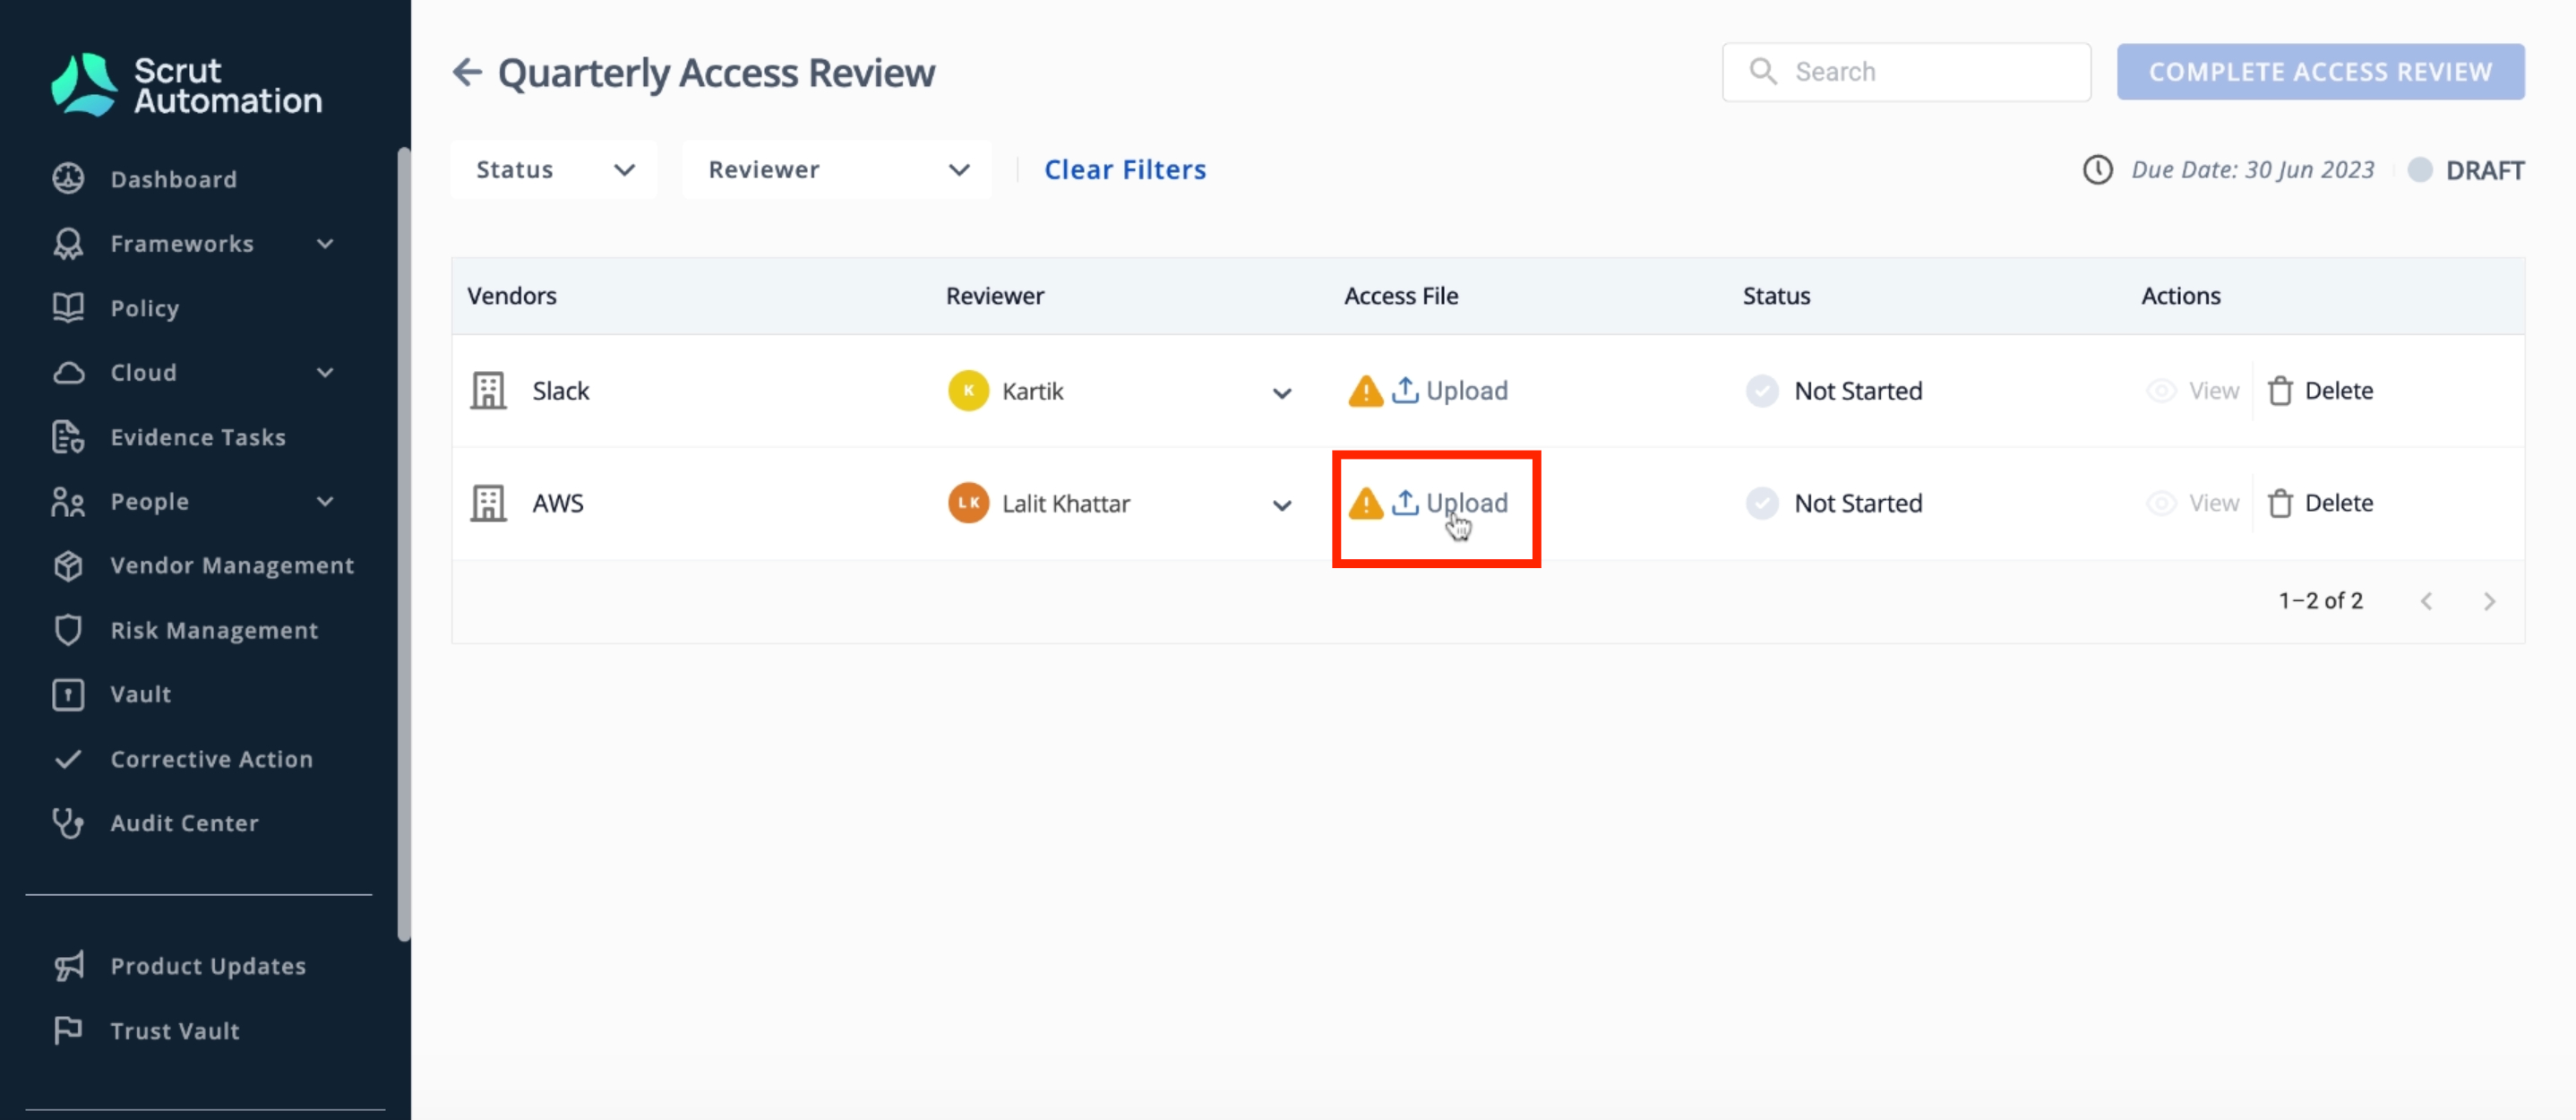
Task: Click the '1–2 of 2' pagination text
Action: coord(2320,601)
